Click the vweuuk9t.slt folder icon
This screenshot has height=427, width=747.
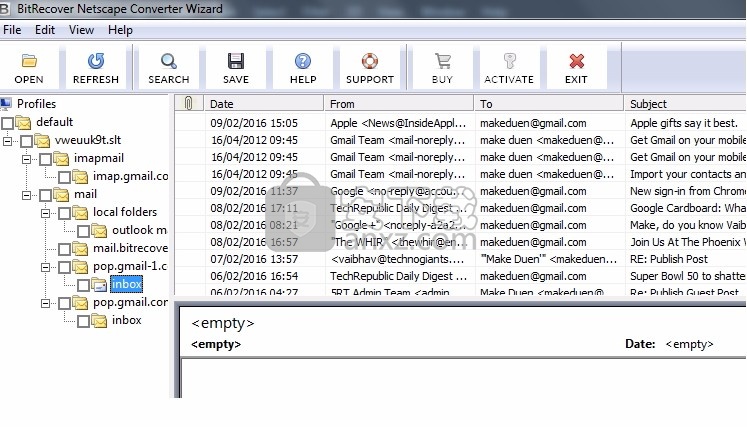coord(42,141)
